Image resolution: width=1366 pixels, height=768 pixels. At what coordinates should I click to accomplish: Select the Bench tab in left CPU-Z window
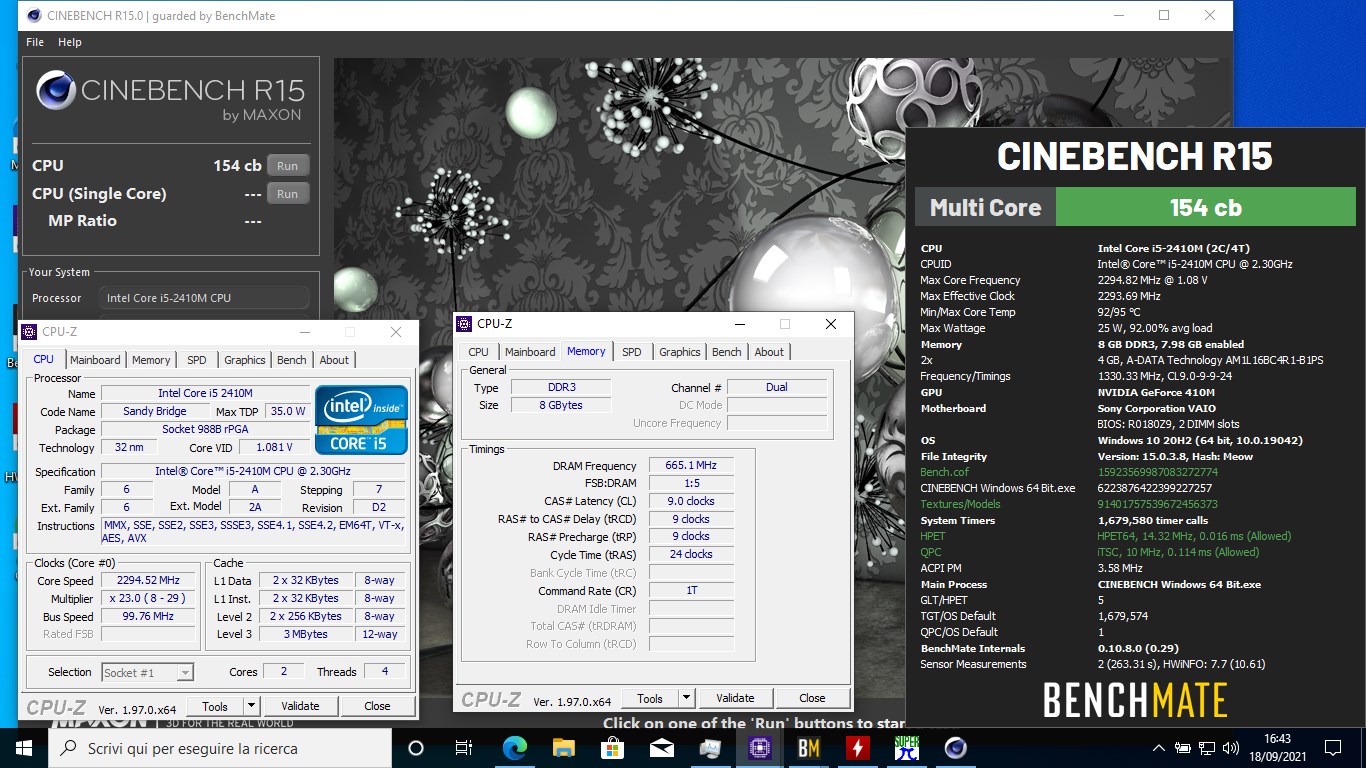(x=292, y=360)
